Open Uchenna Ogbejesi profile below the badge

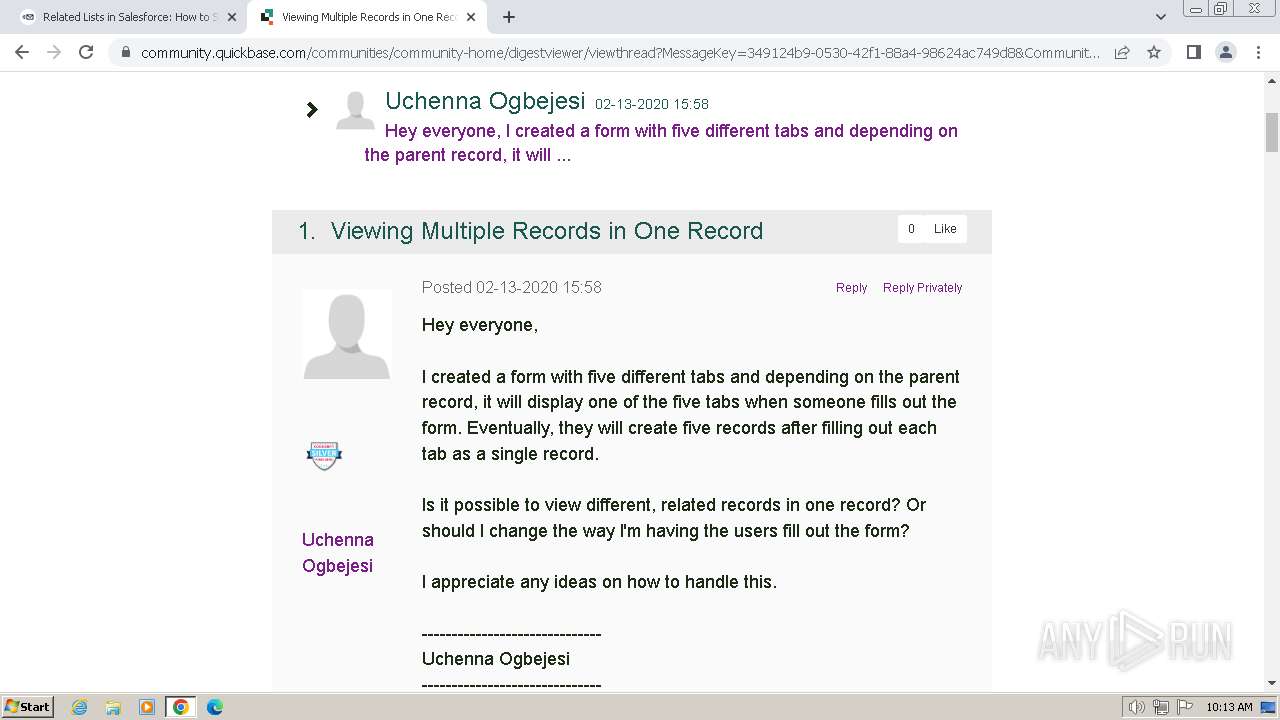(338, 552)
